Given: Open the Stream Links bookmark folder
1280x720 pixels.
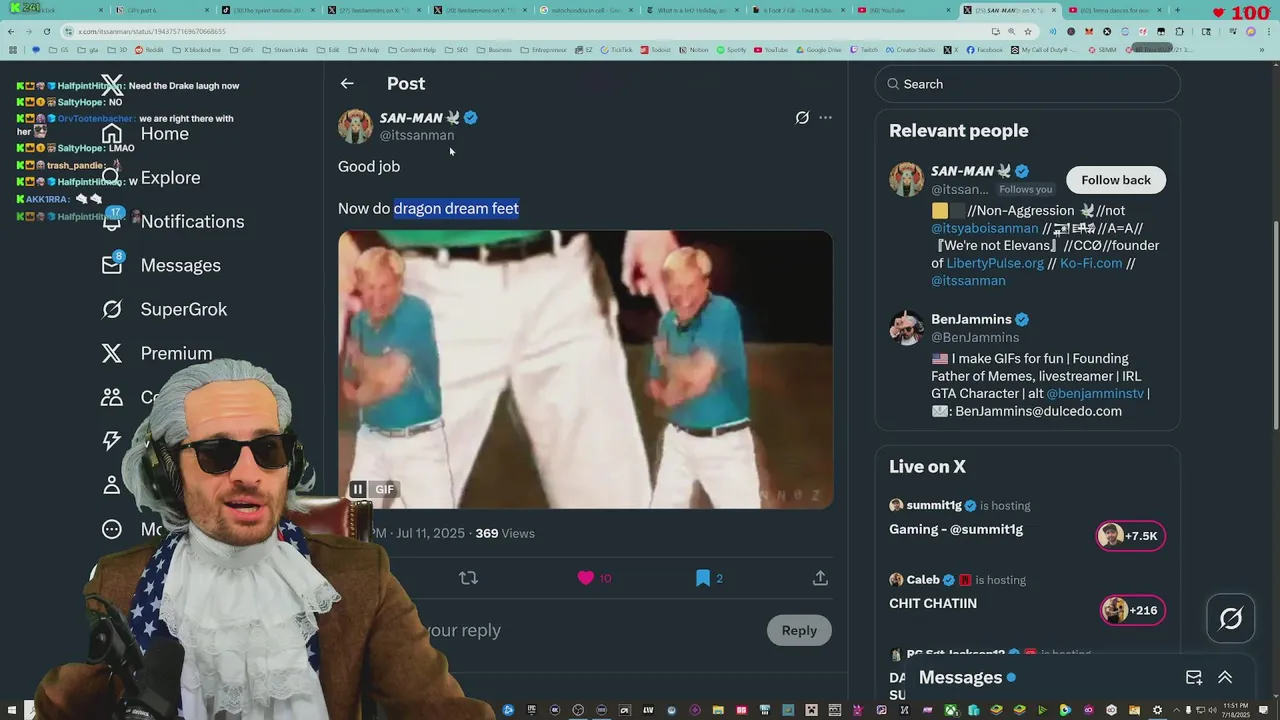Looking at the screenshot, I should 284,50.
